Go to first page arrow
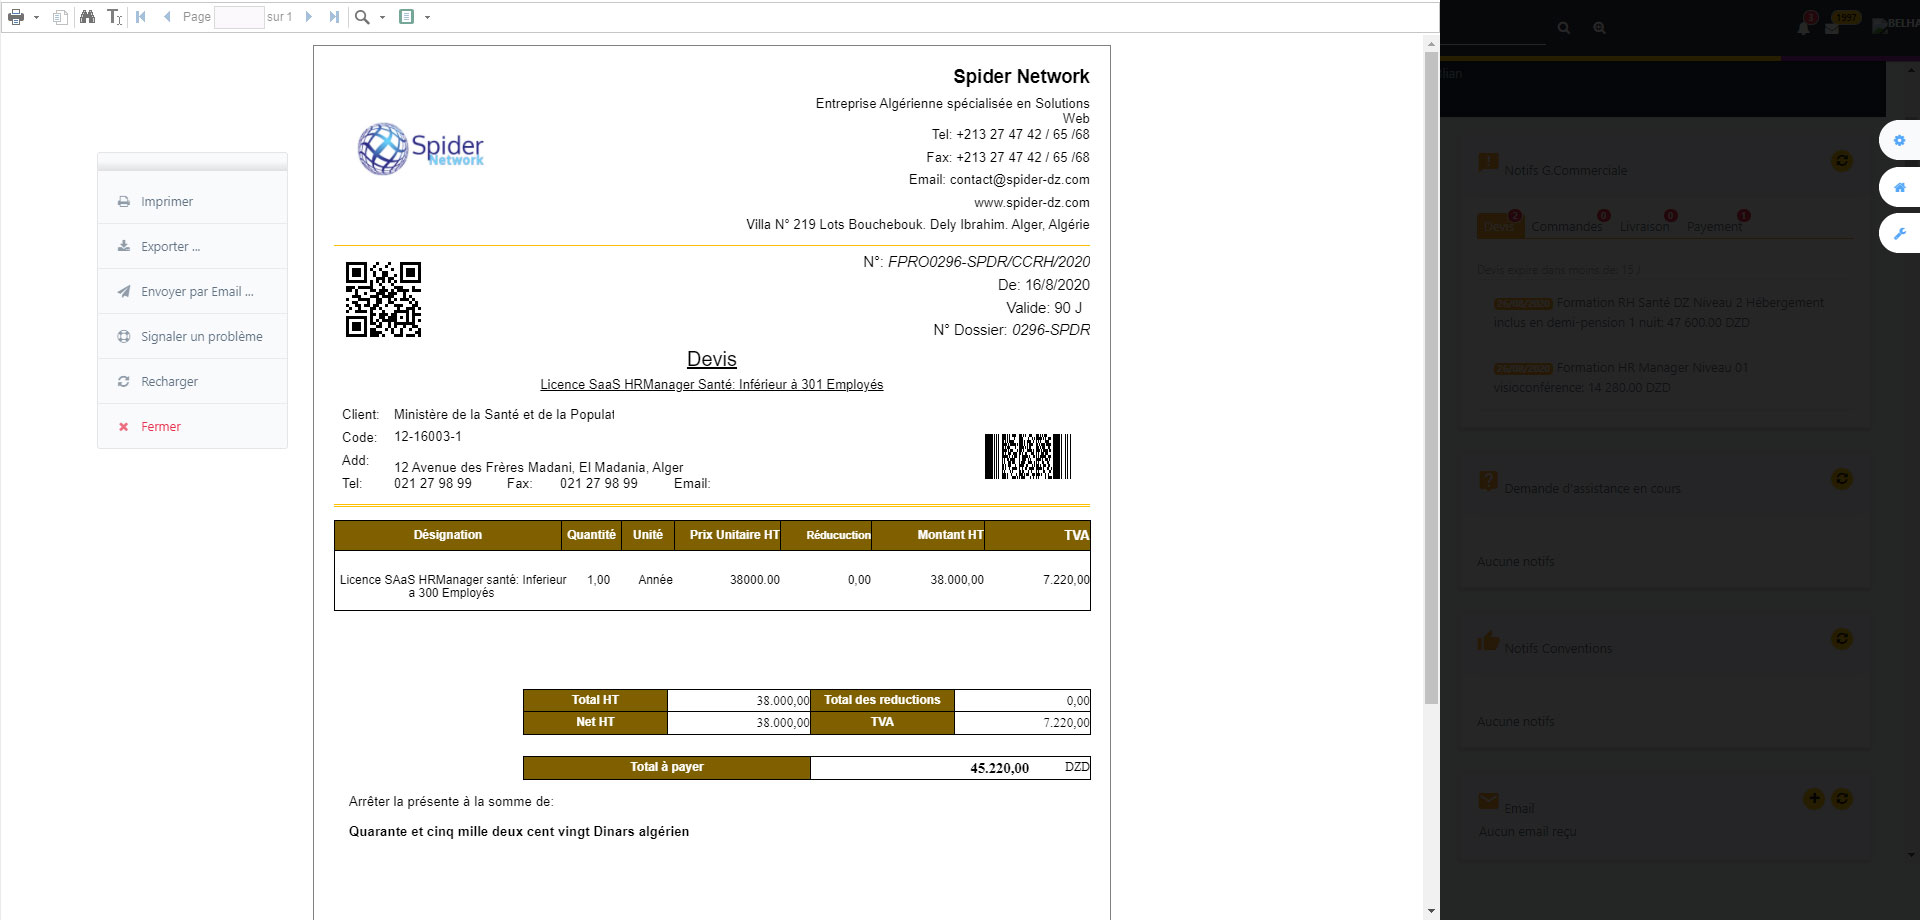 click(141, 17)
